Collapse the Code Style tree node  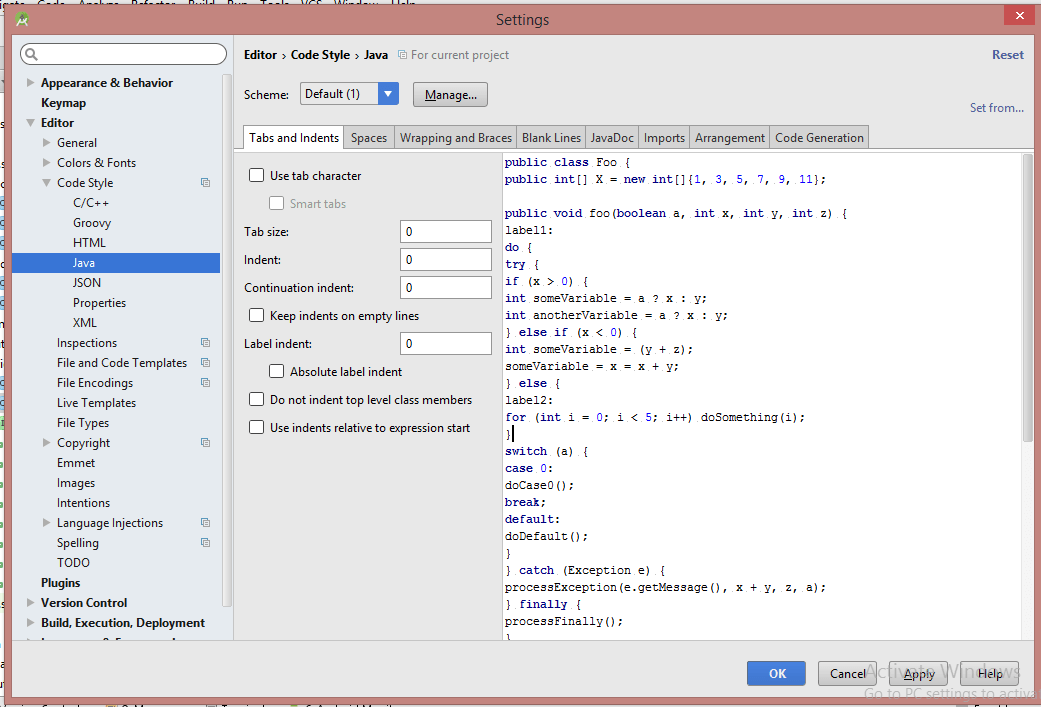tap(47, 183)
